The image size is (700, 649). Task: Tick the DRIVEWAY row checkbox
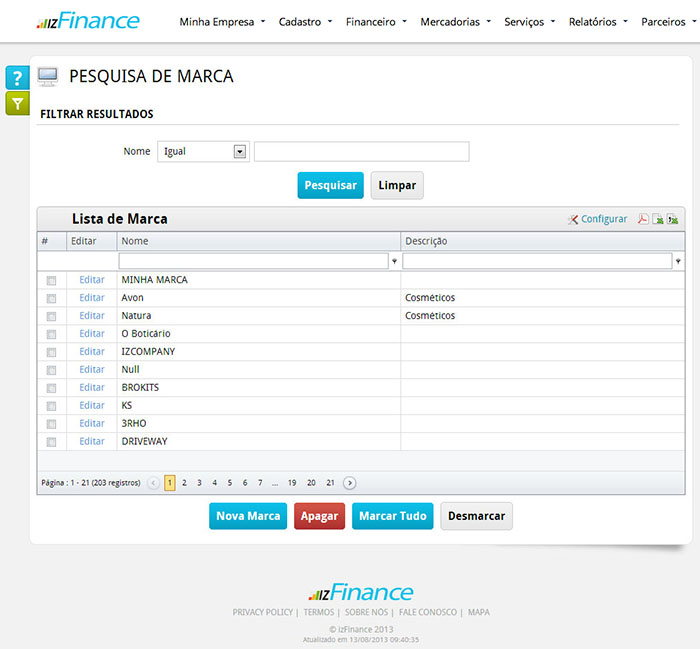click(x=51, y=442)
